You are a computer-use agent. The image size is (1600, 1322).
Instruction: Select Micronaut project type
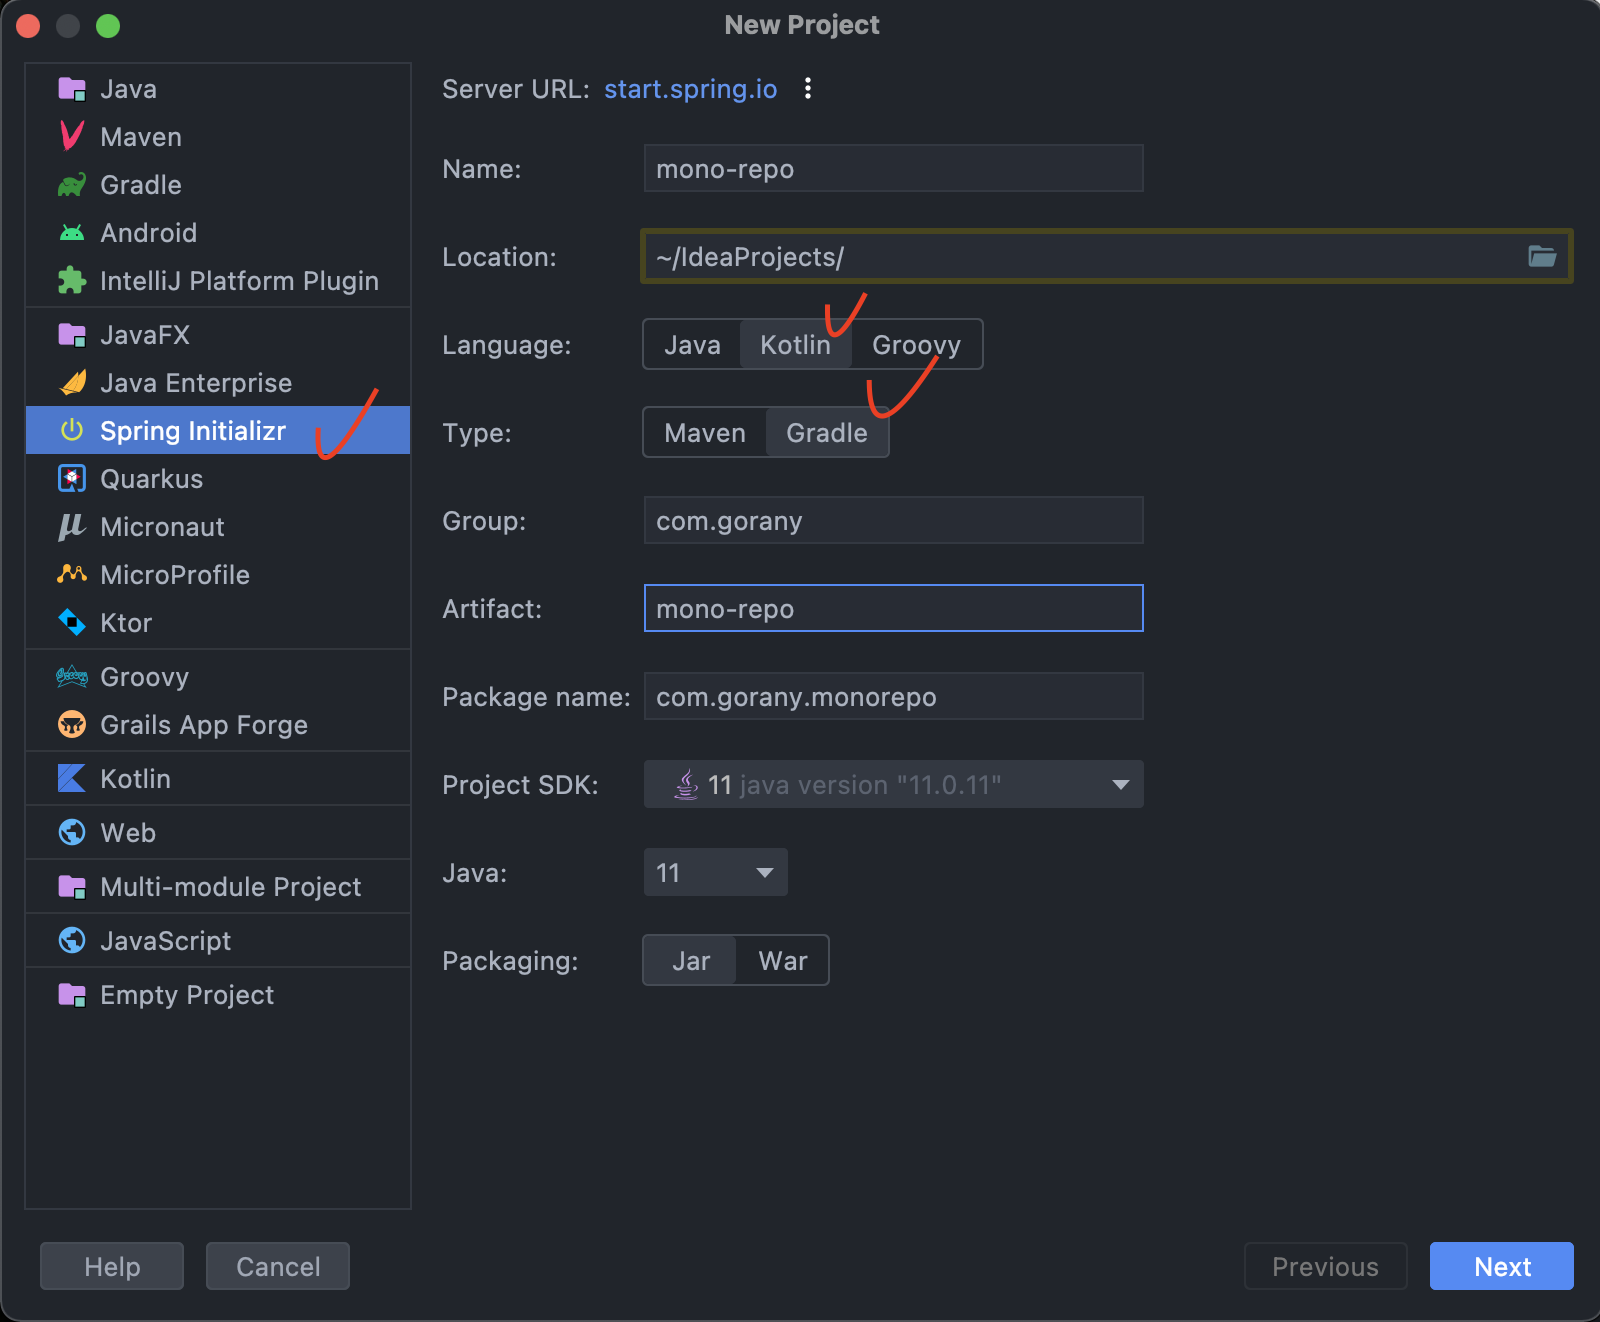218,527
